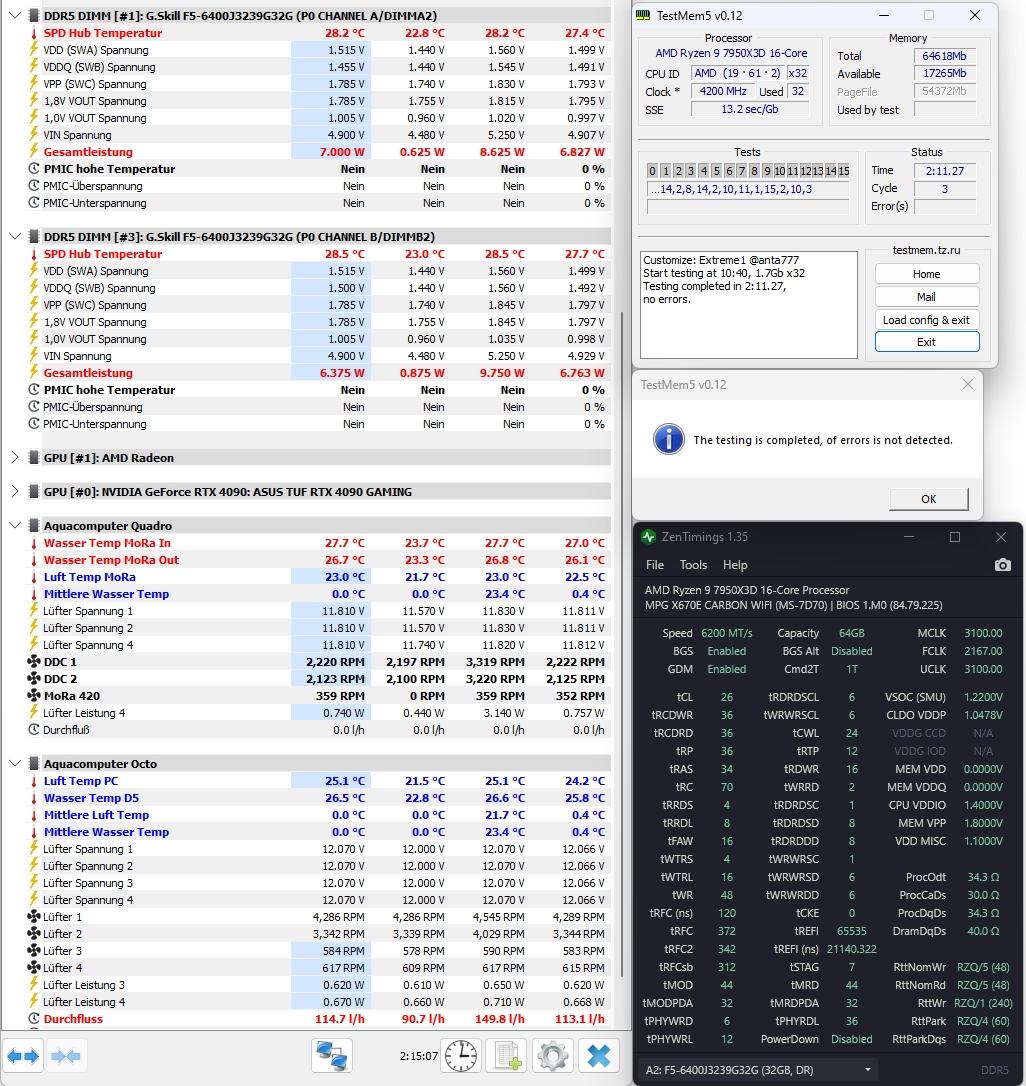1026x1086 pixels.
Task: Click the TestMem5 Time value field
Action: pos(944,171)
